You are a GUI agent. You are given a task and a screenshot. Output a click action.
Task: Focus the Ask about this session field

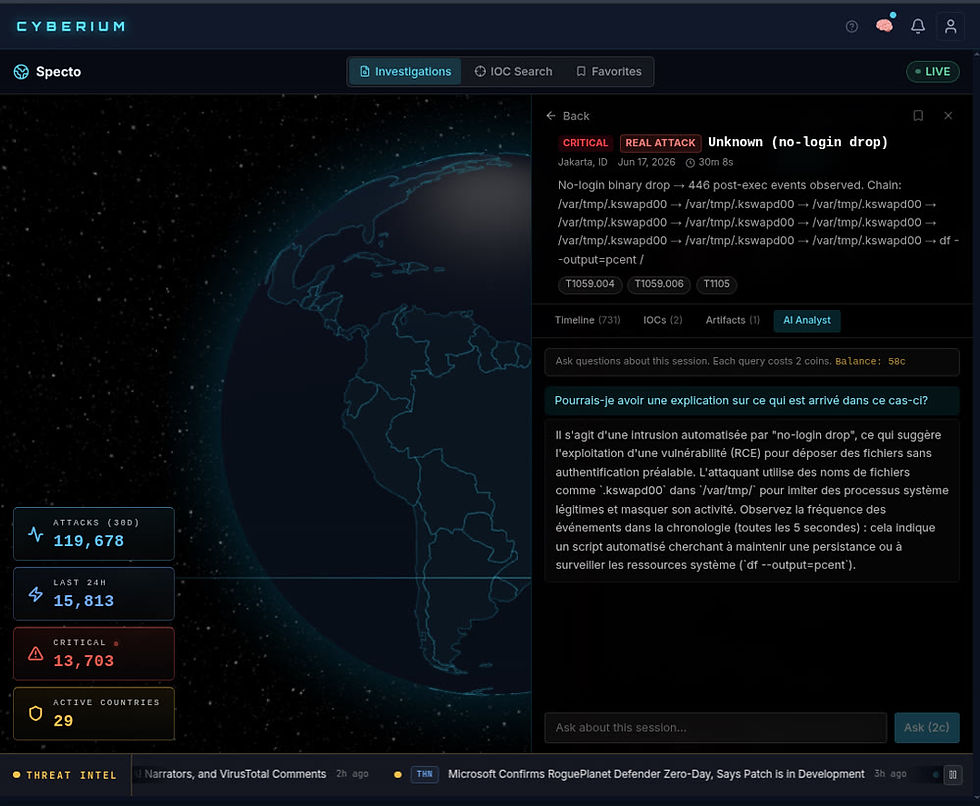point(715,728)
